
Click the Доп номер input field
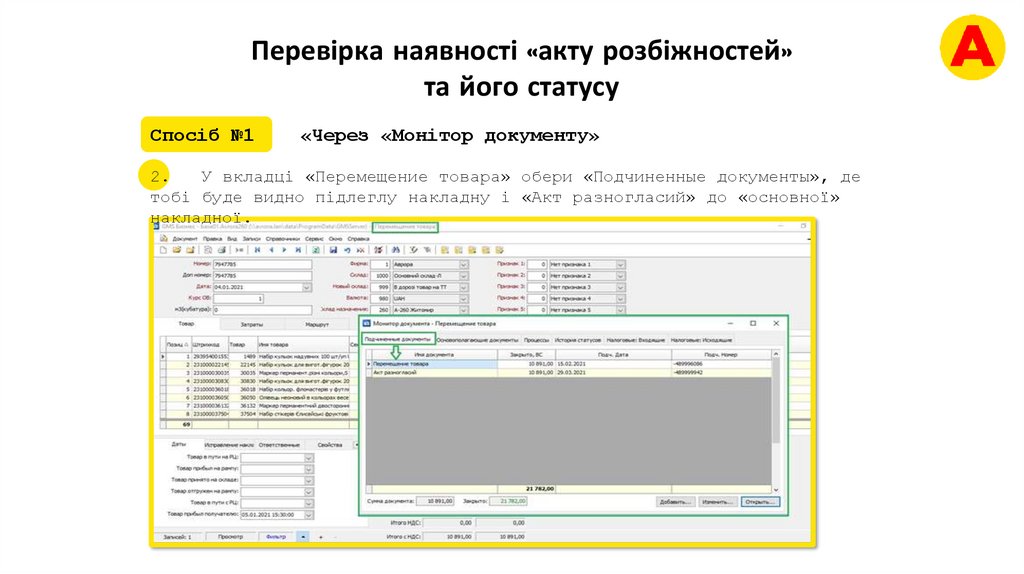click(262, 276)
